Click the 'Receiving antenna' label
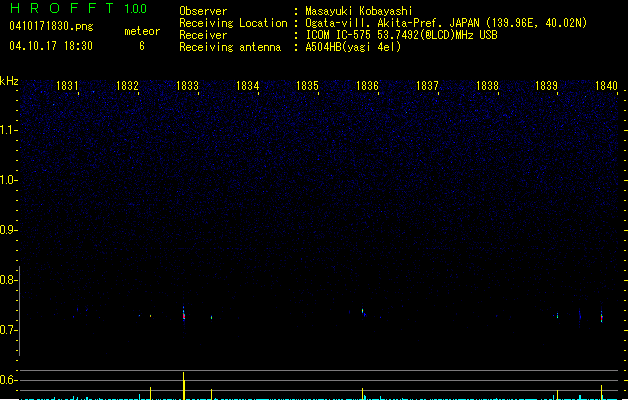This screenshot has height=400, width=629. coord(230,47)
